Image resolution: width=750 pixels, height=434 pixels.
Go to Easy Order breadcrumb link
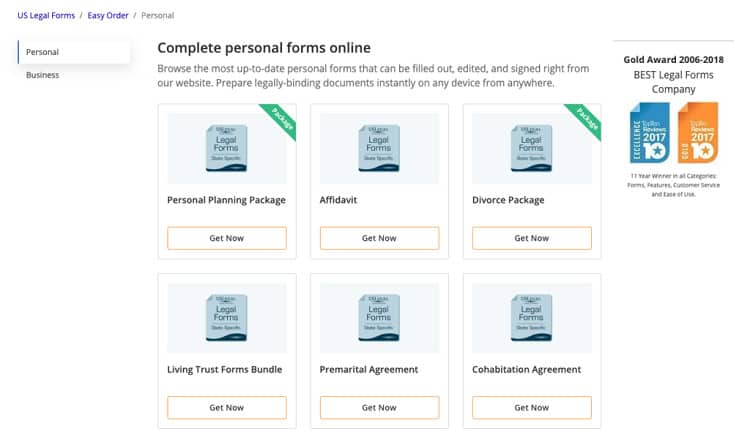click(108, 15)
